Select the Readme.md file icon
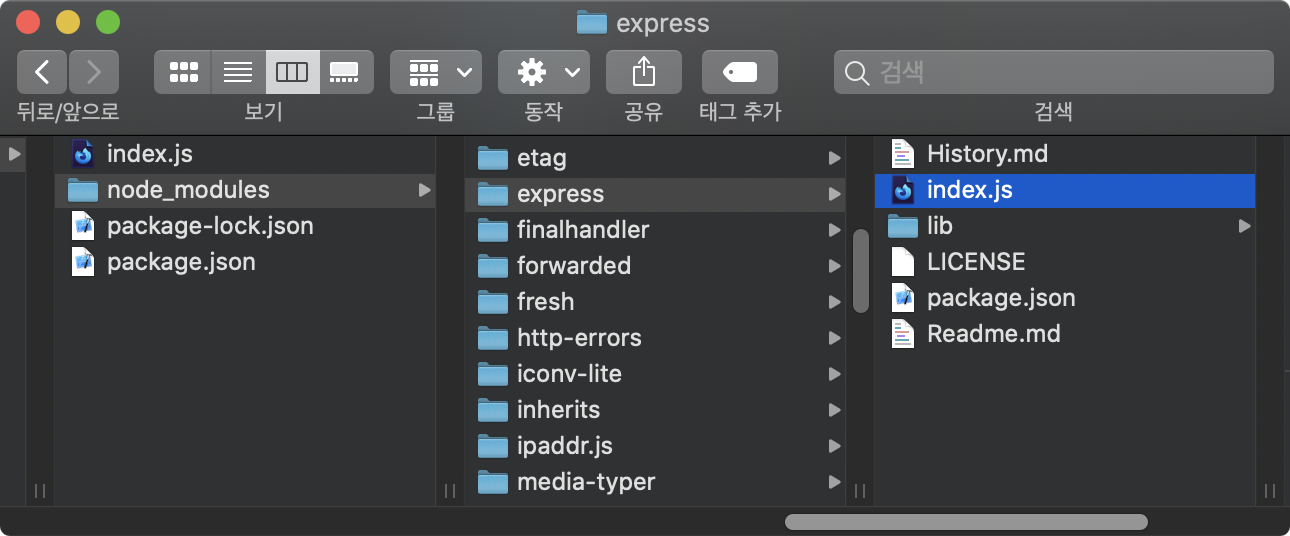Image resolution: width=1290 pixels, height=536 pixels. 903,333
